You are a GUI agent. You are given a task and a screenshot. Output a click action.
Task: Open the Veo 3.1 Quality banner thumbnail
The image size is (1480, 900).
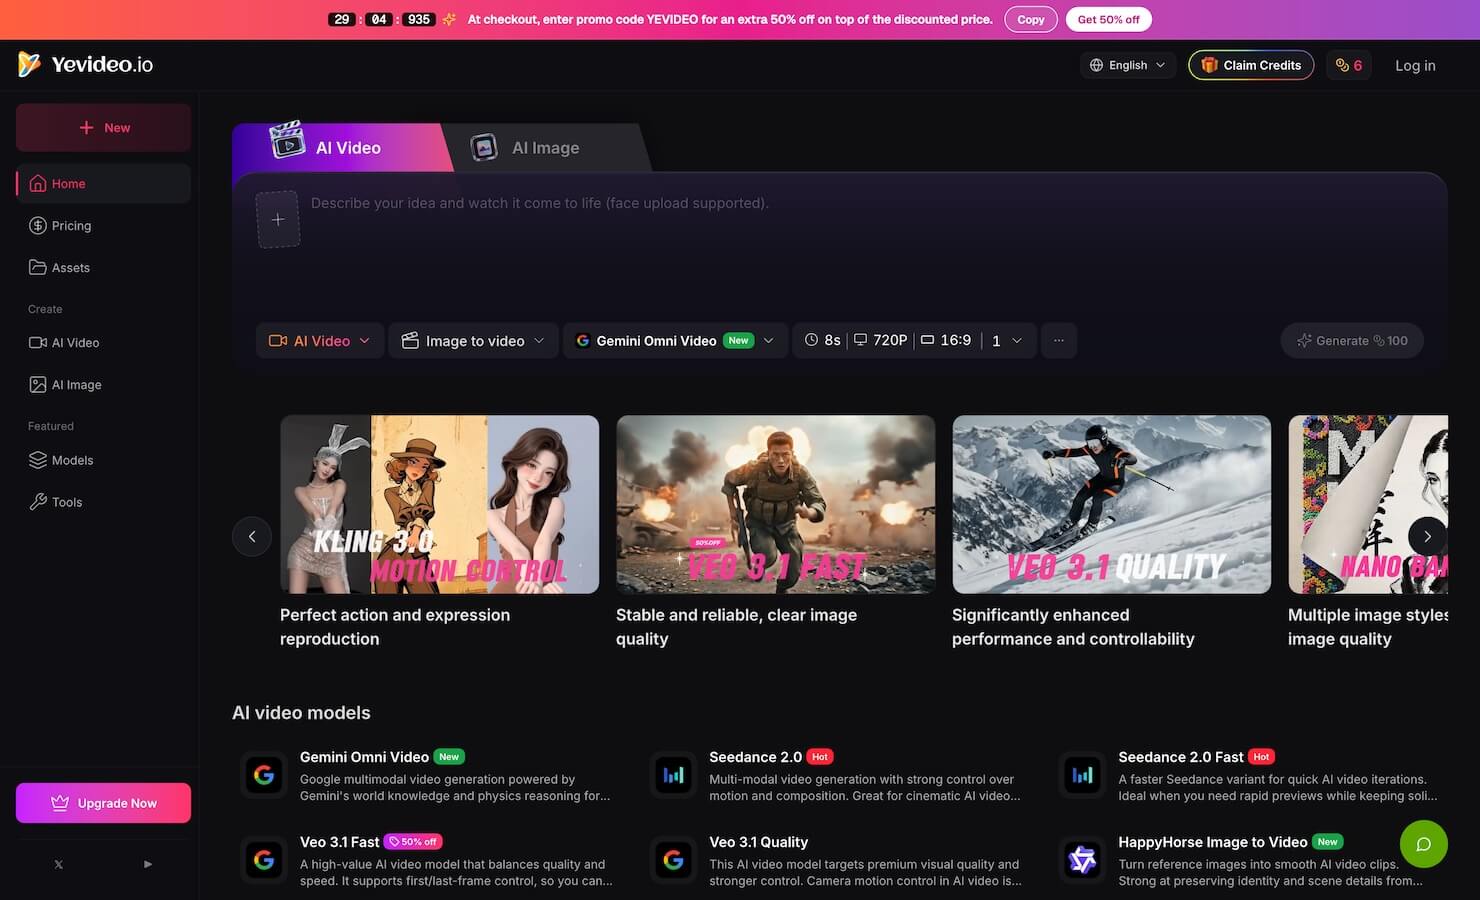[1112, 505]
